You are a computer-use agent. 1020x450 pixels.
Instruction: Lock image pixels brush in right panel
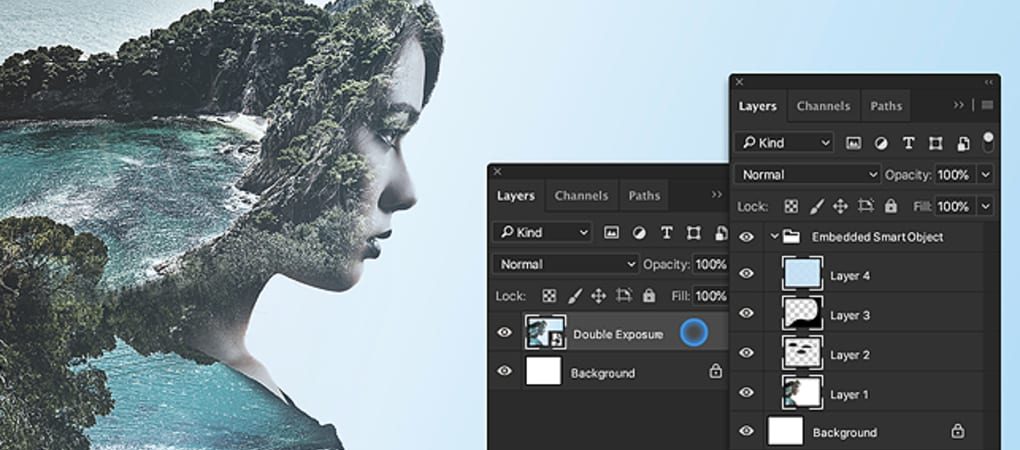[x=816, y=206]
